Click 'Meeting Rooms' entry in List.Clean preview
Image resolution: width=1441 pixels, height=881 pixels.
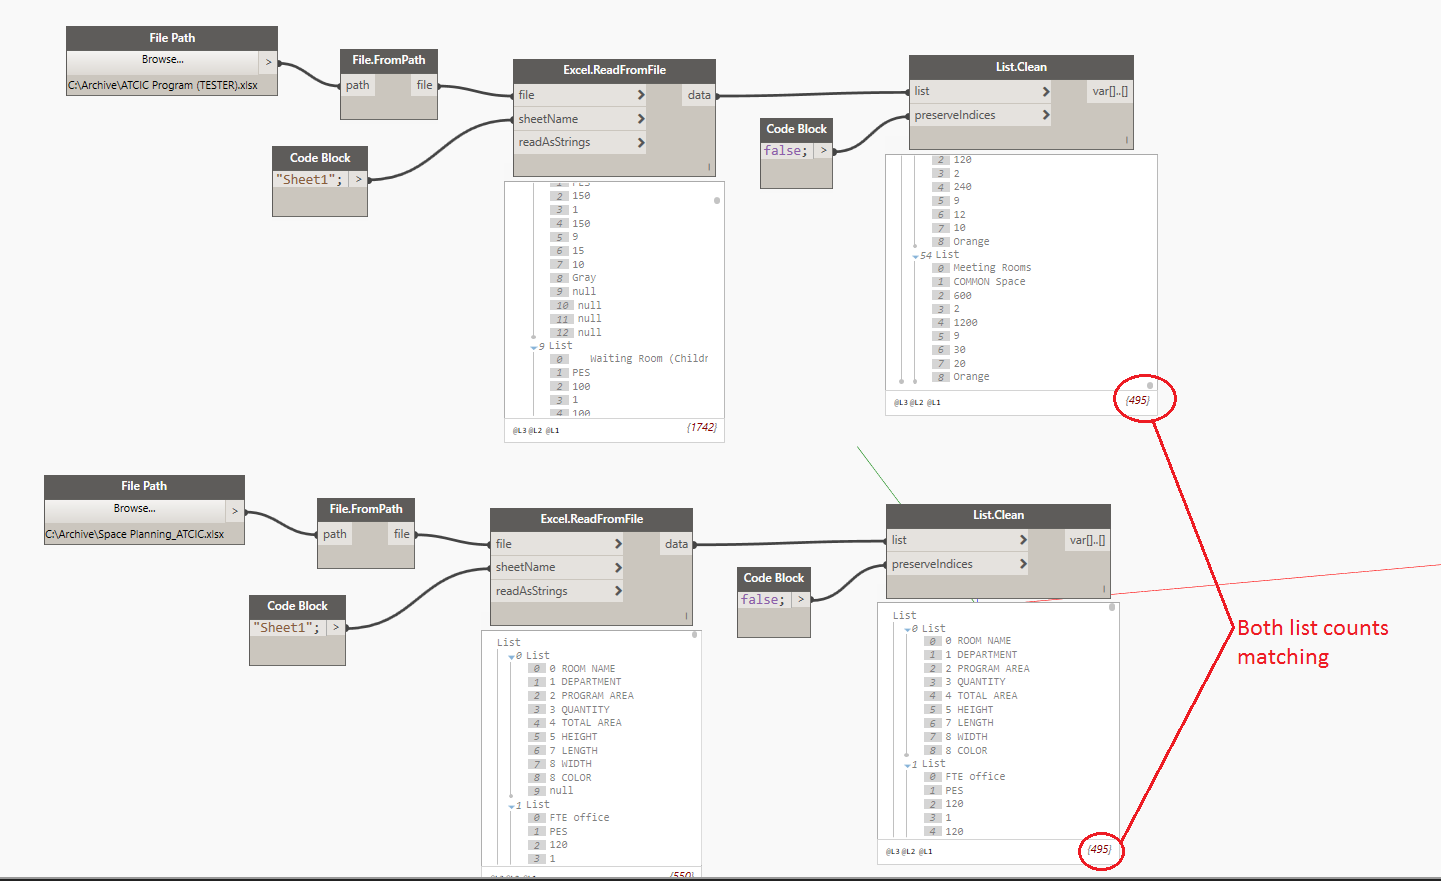(x=992, y=268)
